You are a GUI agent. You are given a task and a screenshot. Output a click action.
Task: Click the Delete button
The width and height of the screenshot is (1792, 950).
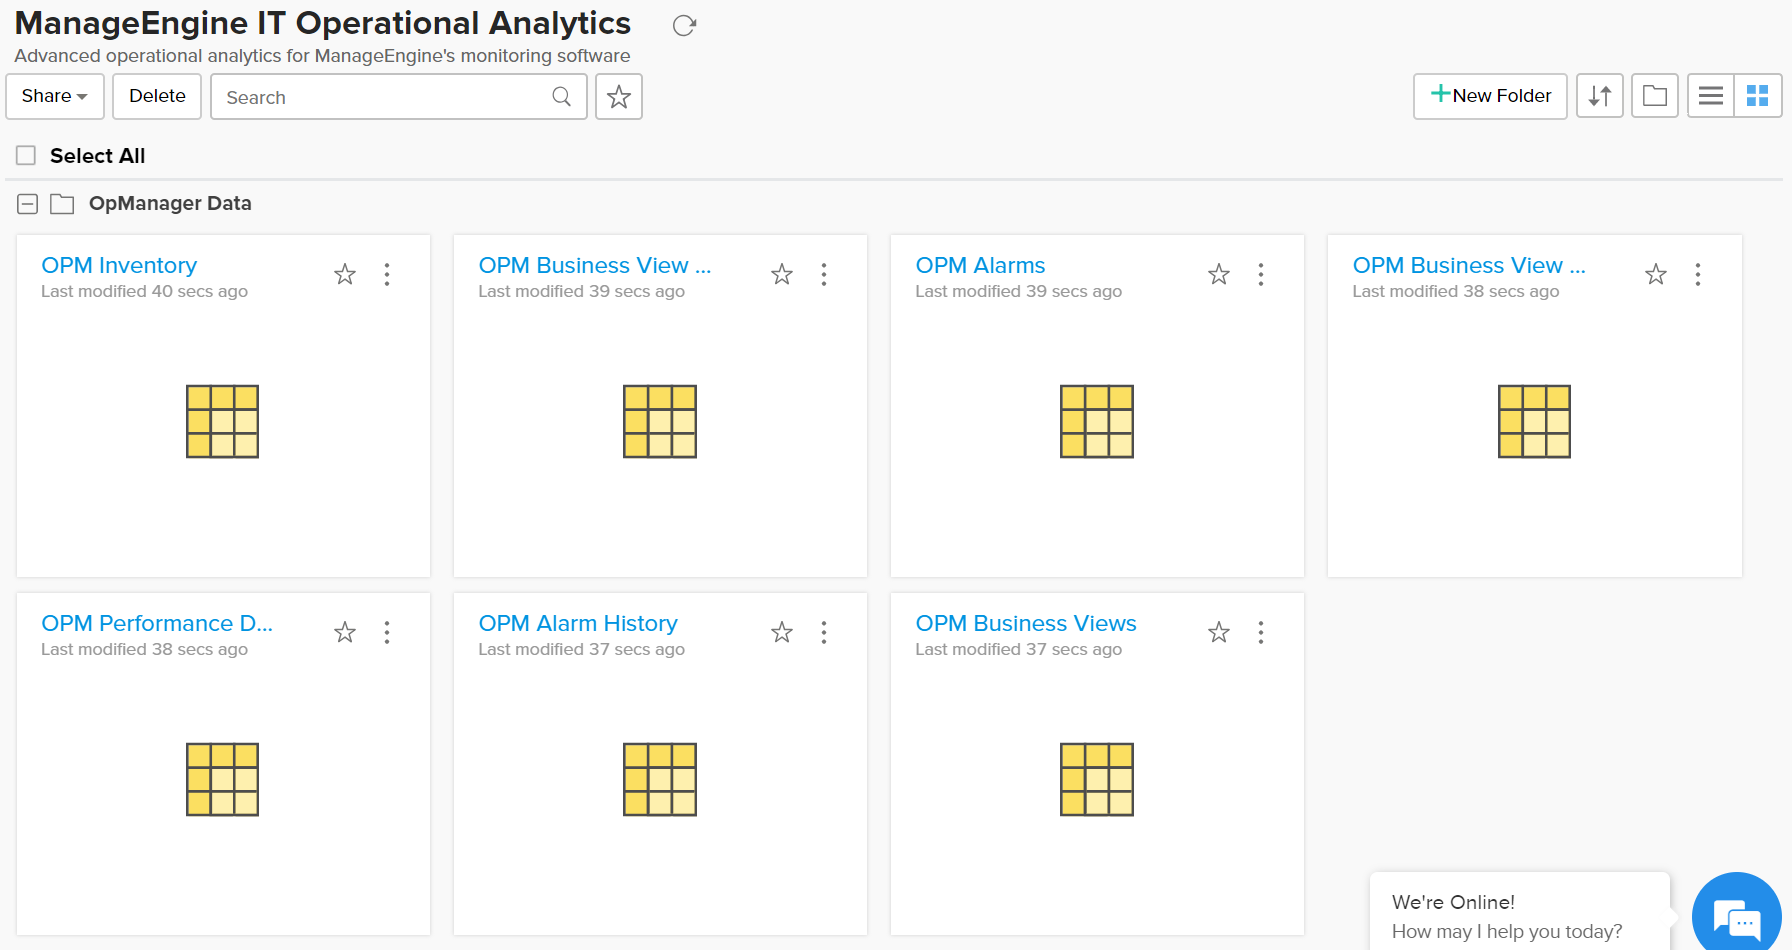coord(157,96)
